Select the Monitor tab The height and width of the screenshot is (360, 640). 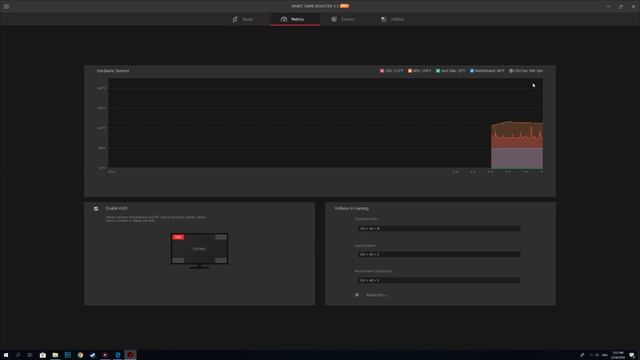(x=295, y=19)
